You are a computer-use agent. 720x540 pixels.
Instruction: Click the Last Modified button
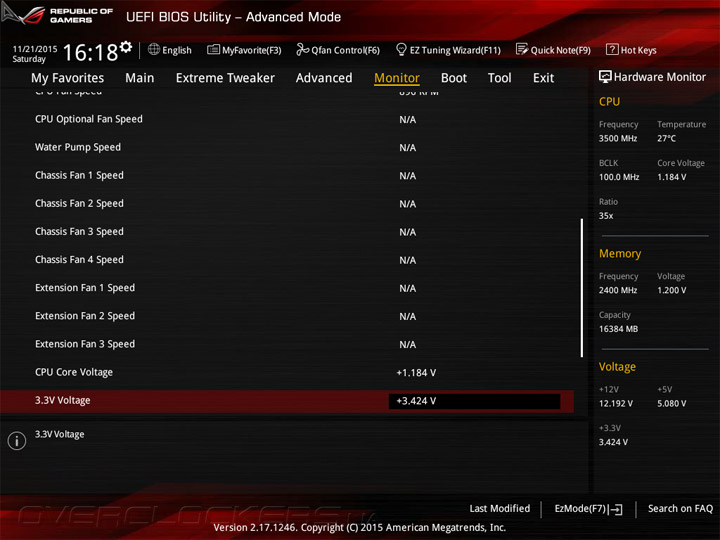500,508
